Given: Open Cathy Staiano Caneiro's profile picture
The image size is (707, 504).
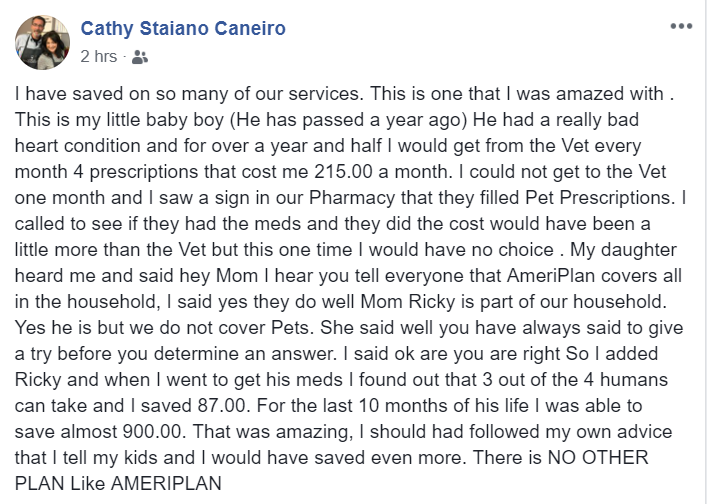Looking at the screenshot, I should (41, 40).
